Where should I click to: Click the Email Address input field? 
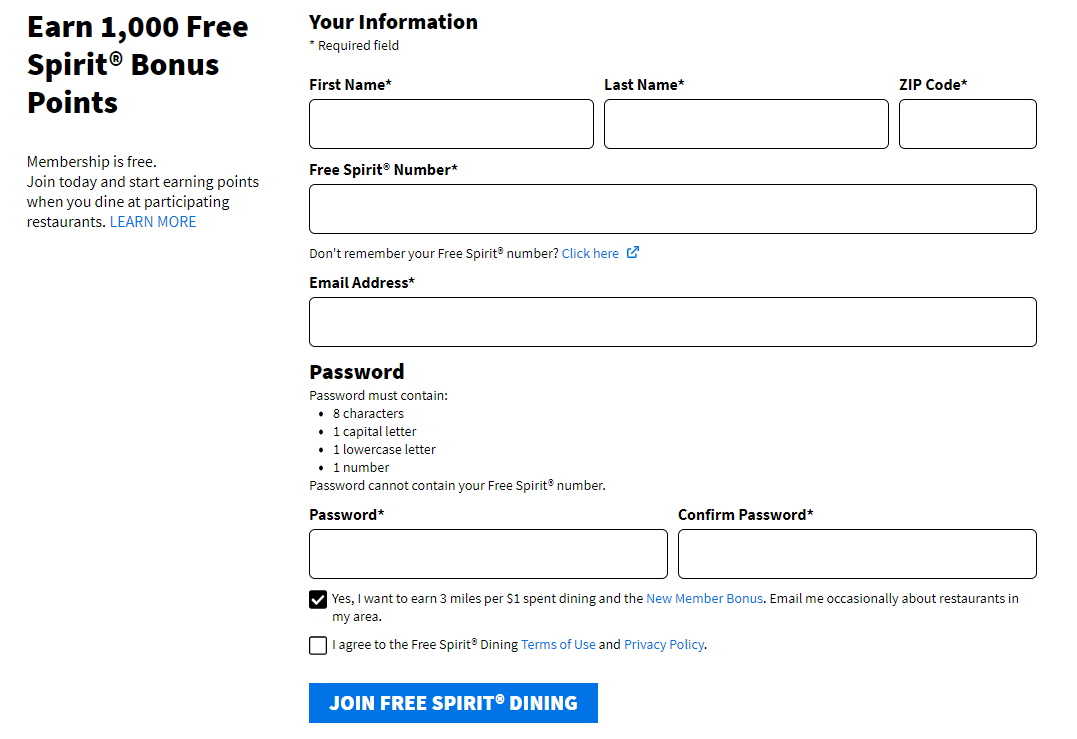click(673, 322)
